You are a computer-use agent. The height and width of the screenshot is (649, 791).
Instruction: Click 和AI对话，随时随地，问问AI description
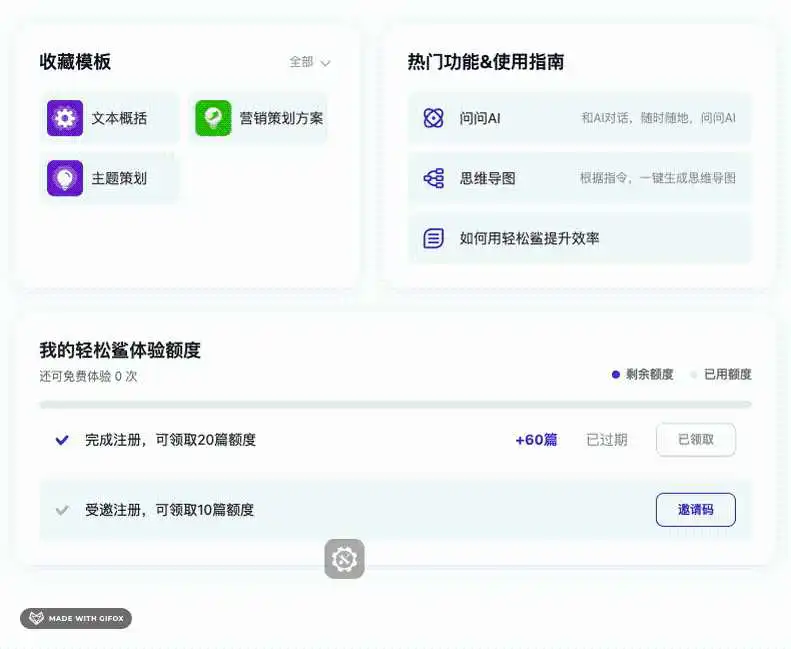[x=658, y=118]
